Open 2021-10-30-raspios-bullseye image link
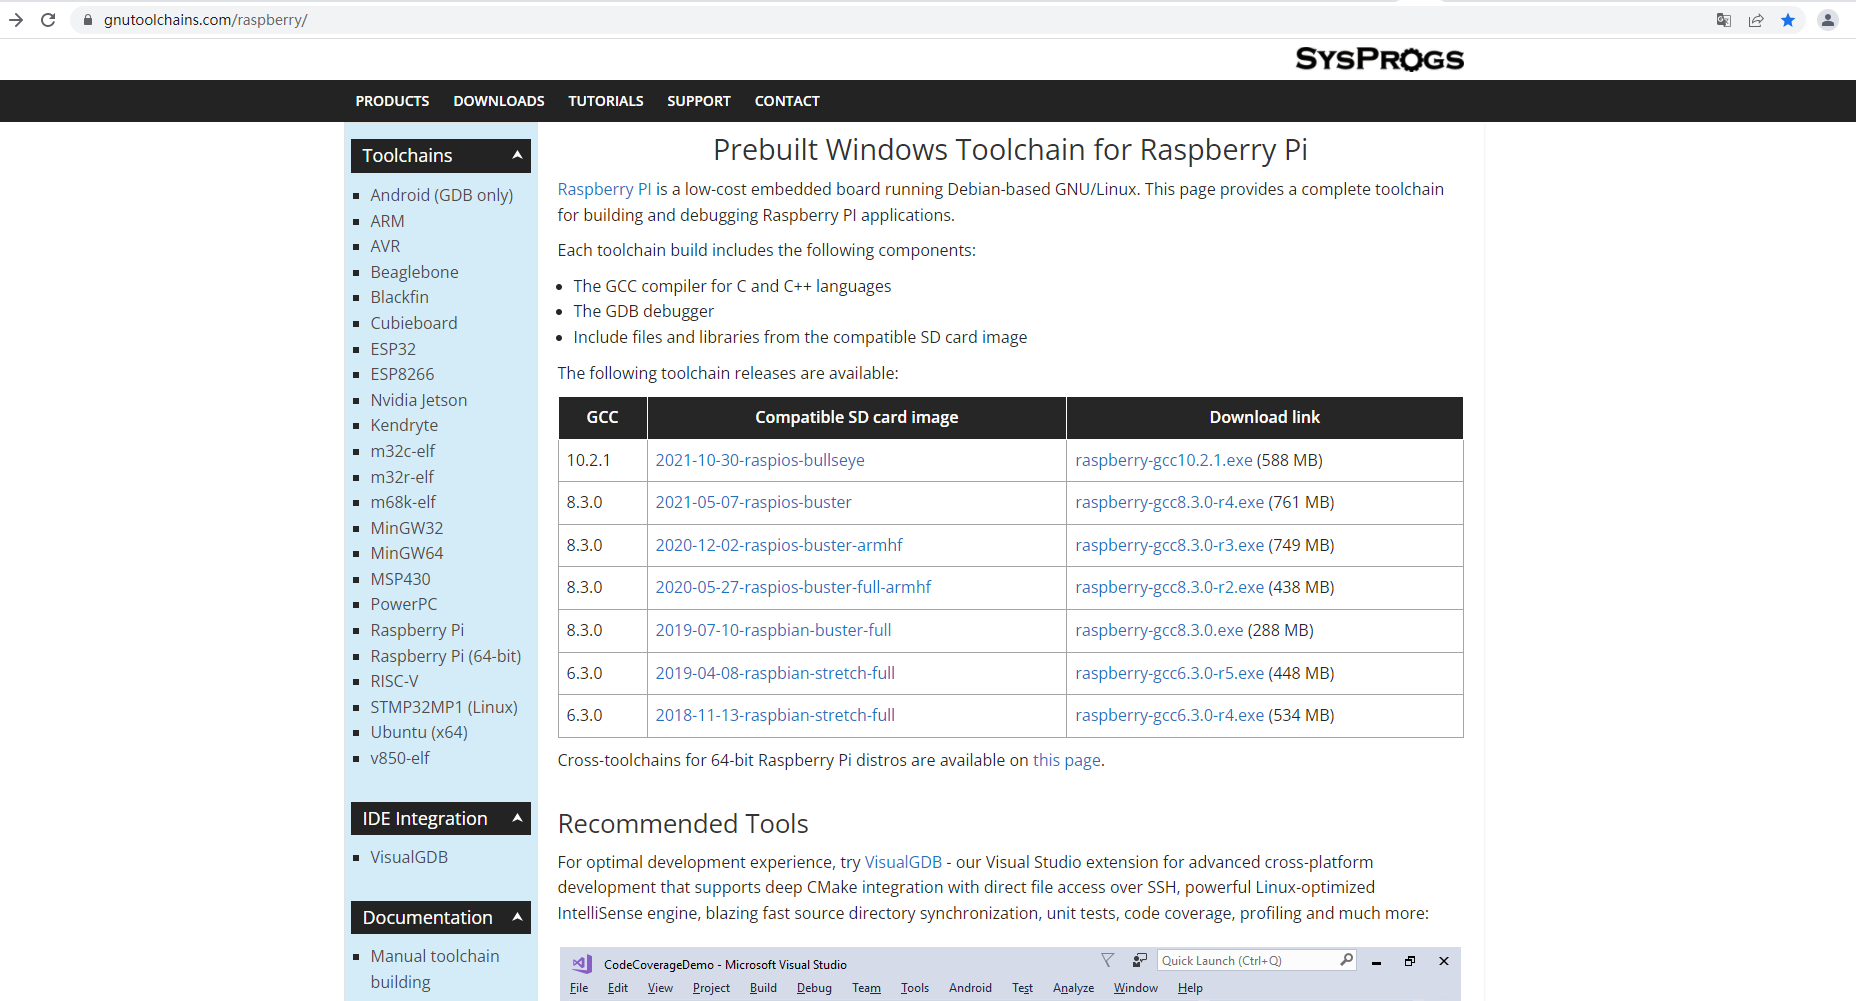Viewport: 1856px width, 1001px height. (x=760, y=460)
